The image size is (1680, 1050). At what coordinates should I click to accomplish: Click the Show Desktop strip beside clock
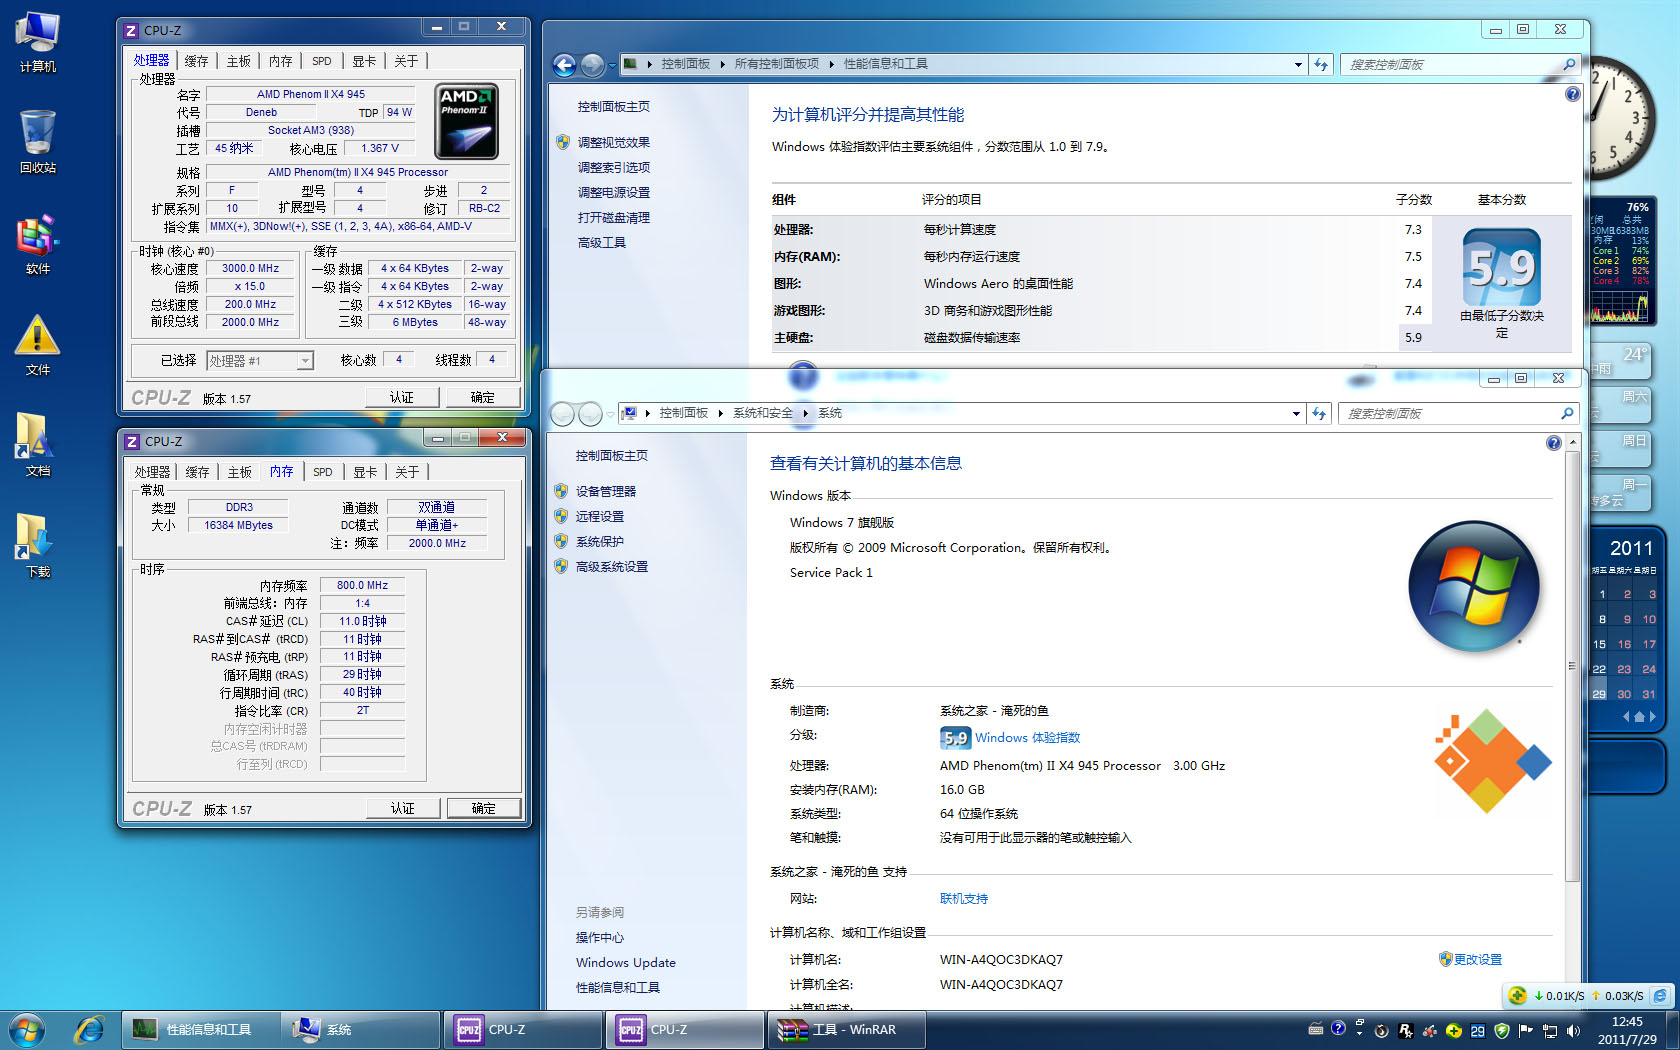coord(1673,1029)
